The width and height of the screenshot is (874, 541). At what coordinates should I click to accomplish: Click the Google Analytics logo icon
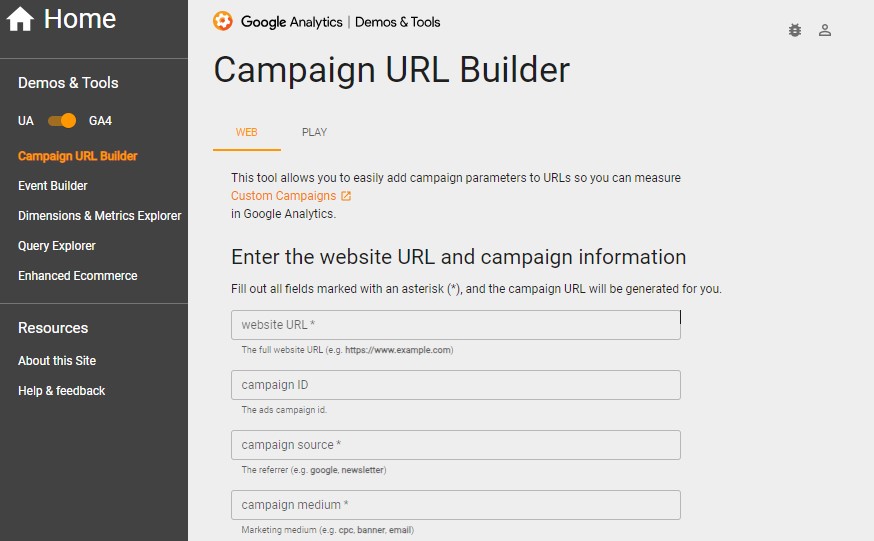coord(222,21)
